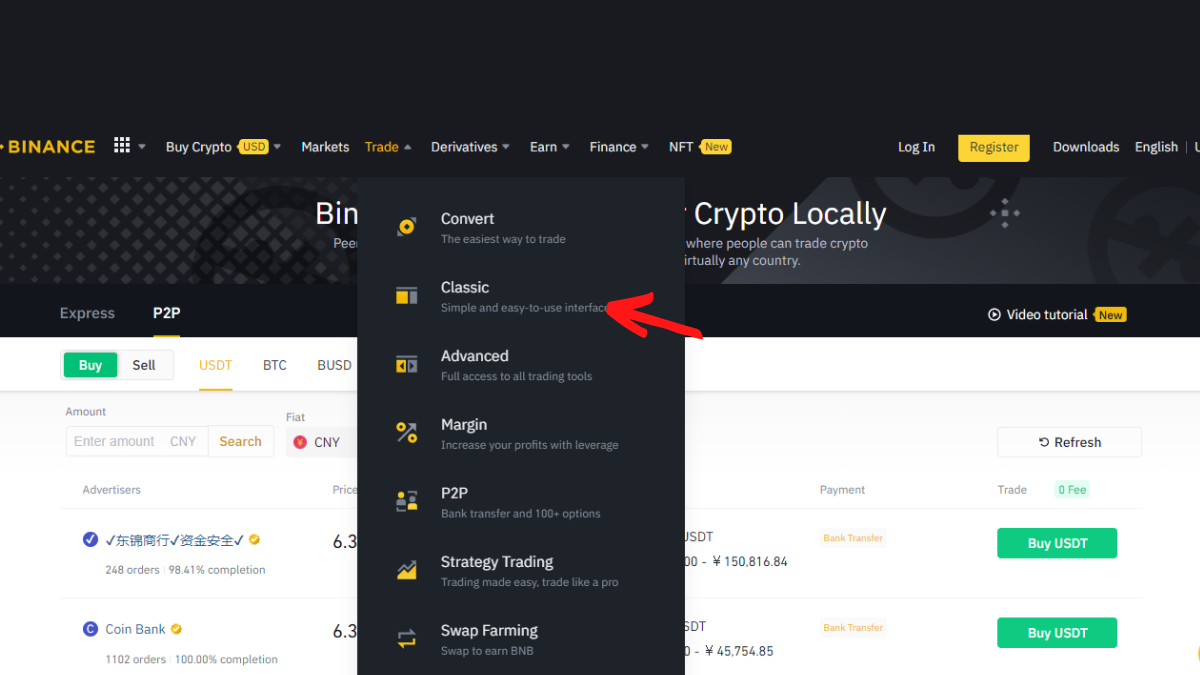The width and height of the screenshot is (1200, 675).
Task: Select the BTC coin tab
Action: tap(275, 365)
